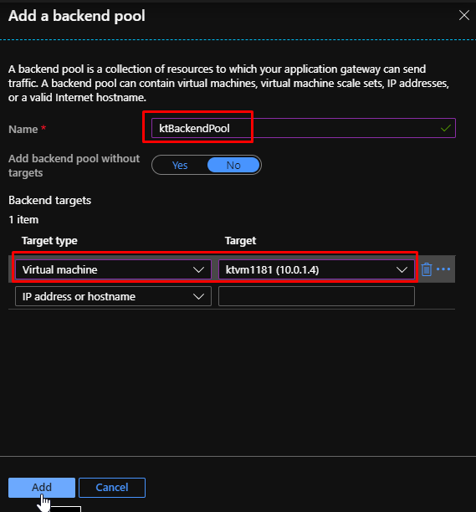Click the Backend targets section heading
Viewport: 476px width, 512px height.
50,200
